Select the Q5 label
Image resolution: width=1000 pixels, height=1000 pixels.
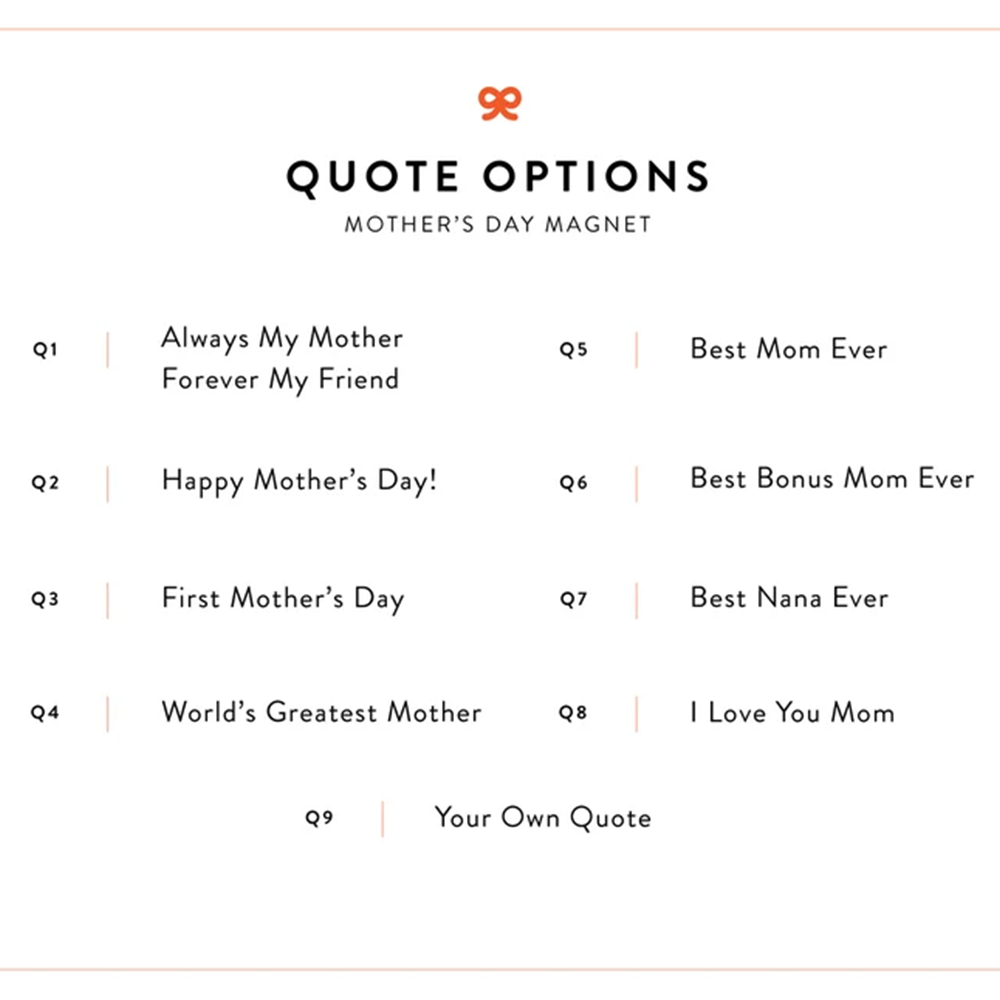pos(573,349)
